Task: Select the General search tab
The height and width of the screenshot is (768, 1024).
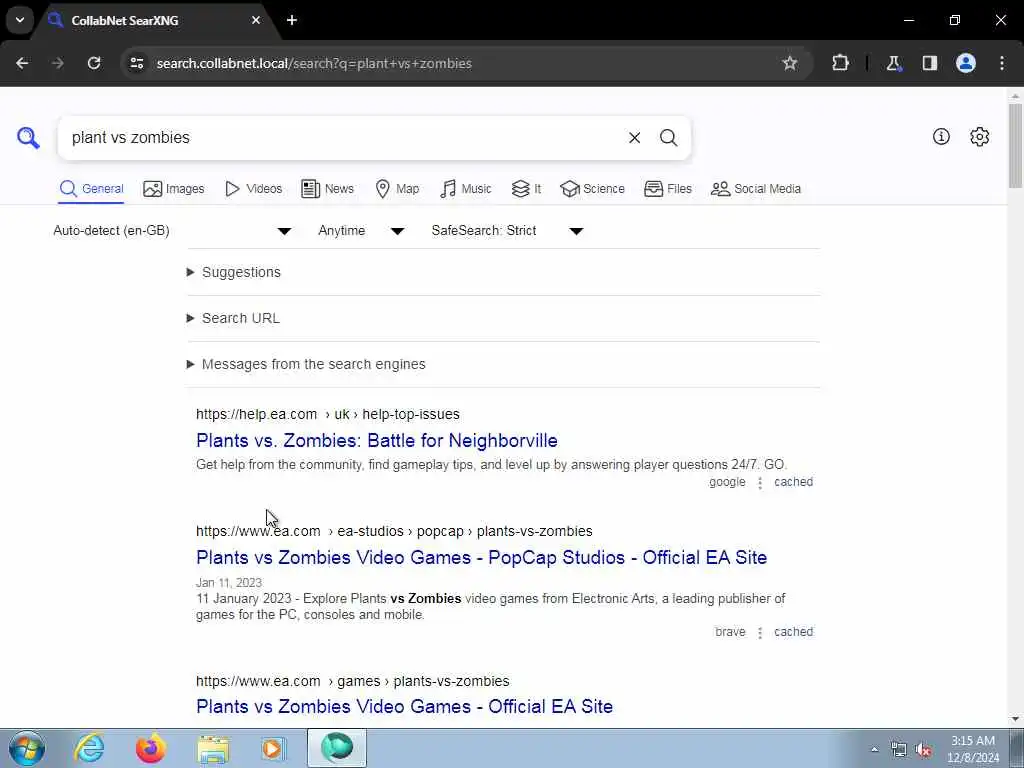Action: 91,189
